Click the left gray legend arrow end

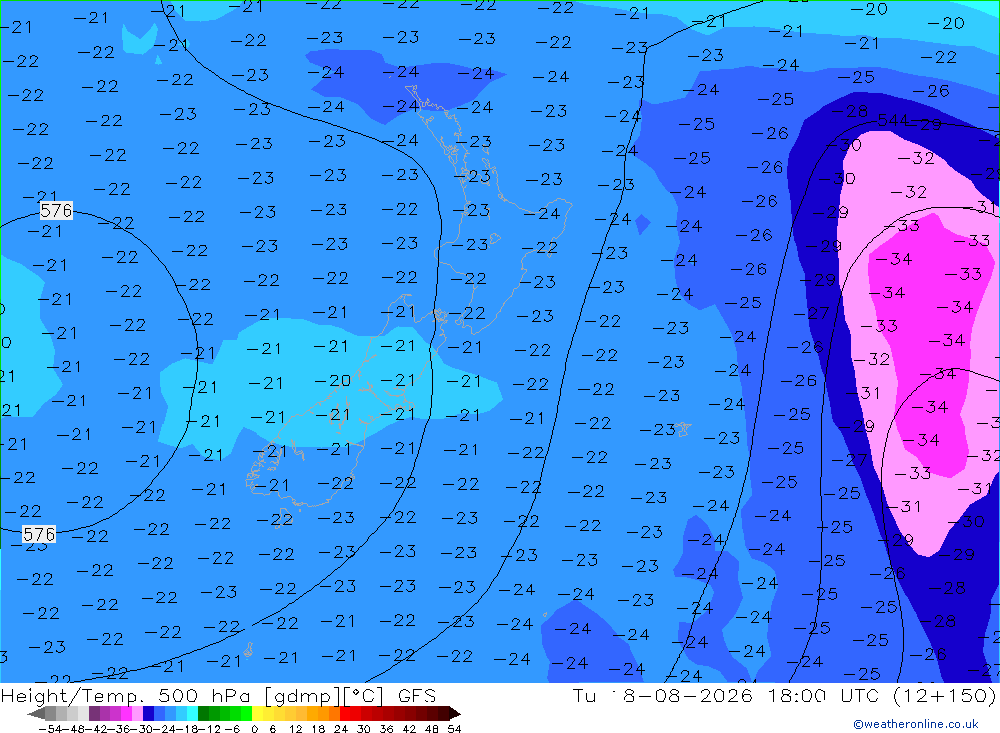tap(36, 713)
